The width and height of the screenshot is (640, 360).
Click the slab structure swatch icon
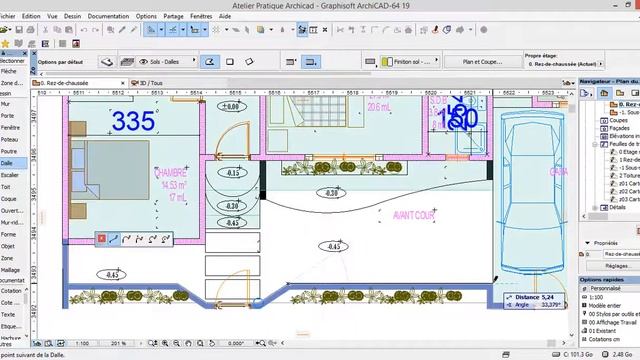tap(370, 62)
